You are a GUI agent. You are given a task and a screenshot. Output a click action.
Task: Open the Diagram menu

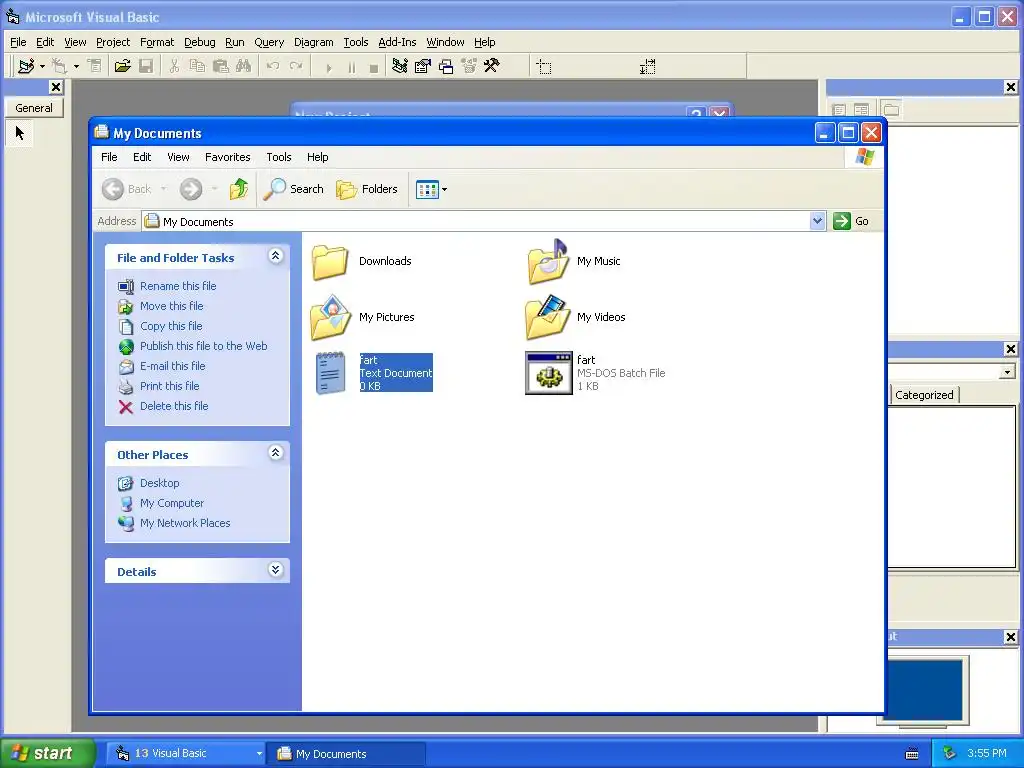click(x=313, y=42)
